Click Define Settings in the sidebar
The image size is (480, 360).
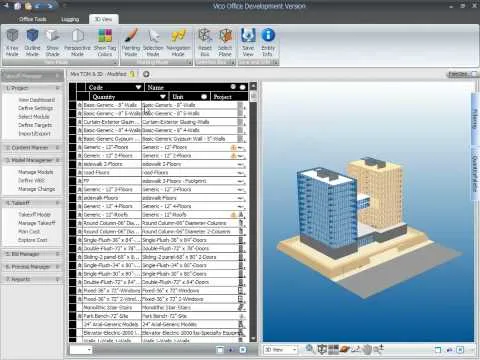click(35, 108)
